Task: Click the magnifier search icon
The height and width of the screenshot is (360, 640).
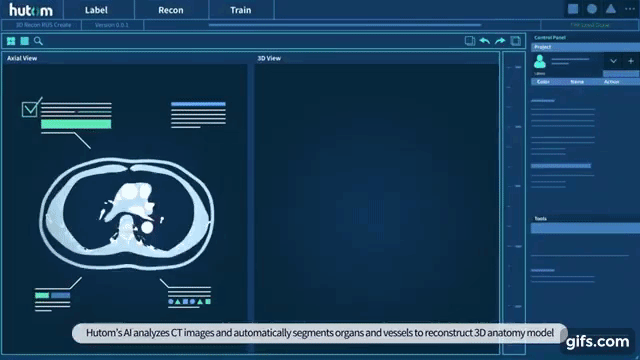Action: tap(38, 41)
